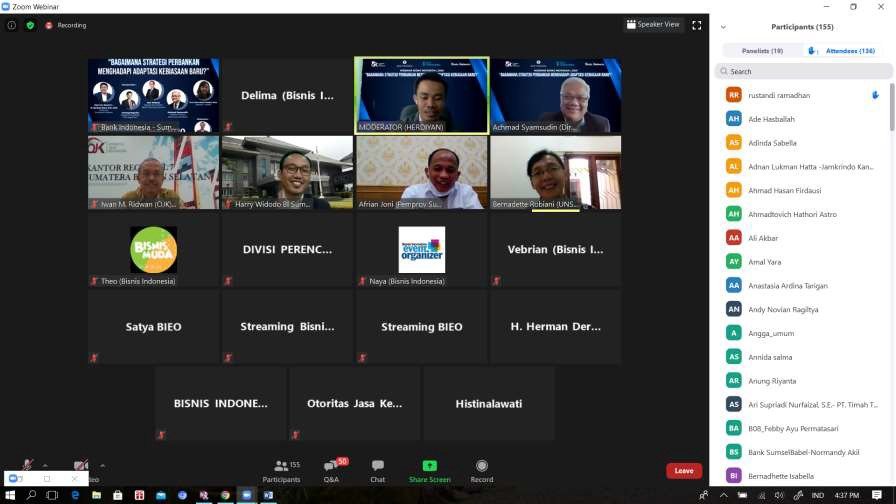This screenshot has width=896, height=504.
Task: Expand video options arrow beside camera
Action: (x=101, y=465)
